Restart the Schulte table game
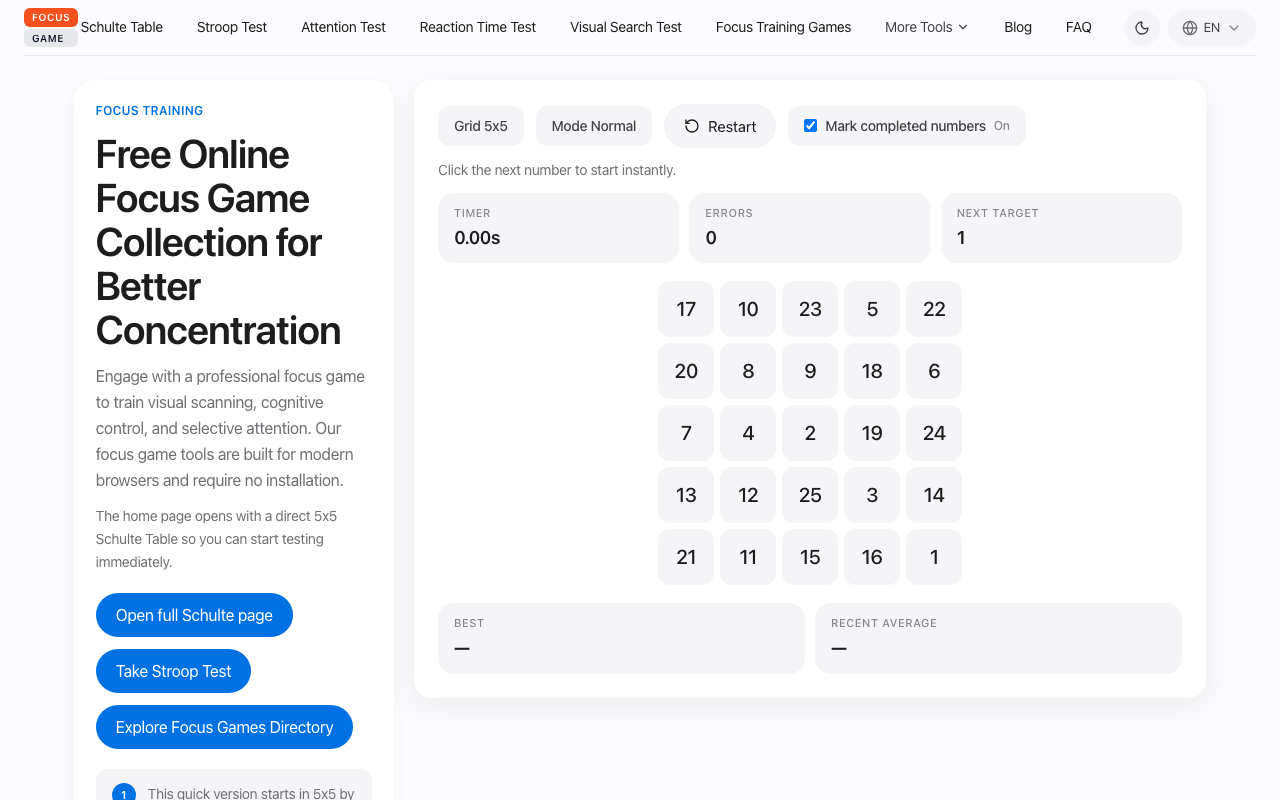 [720, 126]
